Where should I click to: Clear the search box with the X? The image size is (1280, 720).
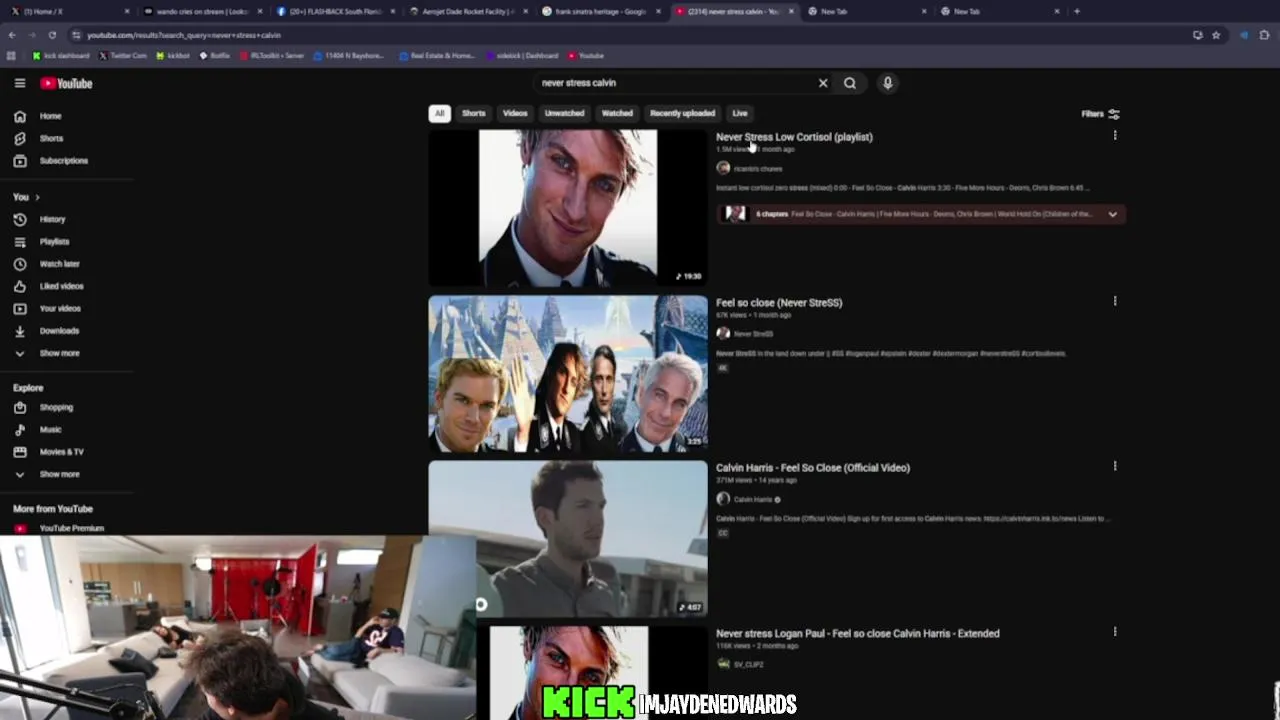(823, 83)
